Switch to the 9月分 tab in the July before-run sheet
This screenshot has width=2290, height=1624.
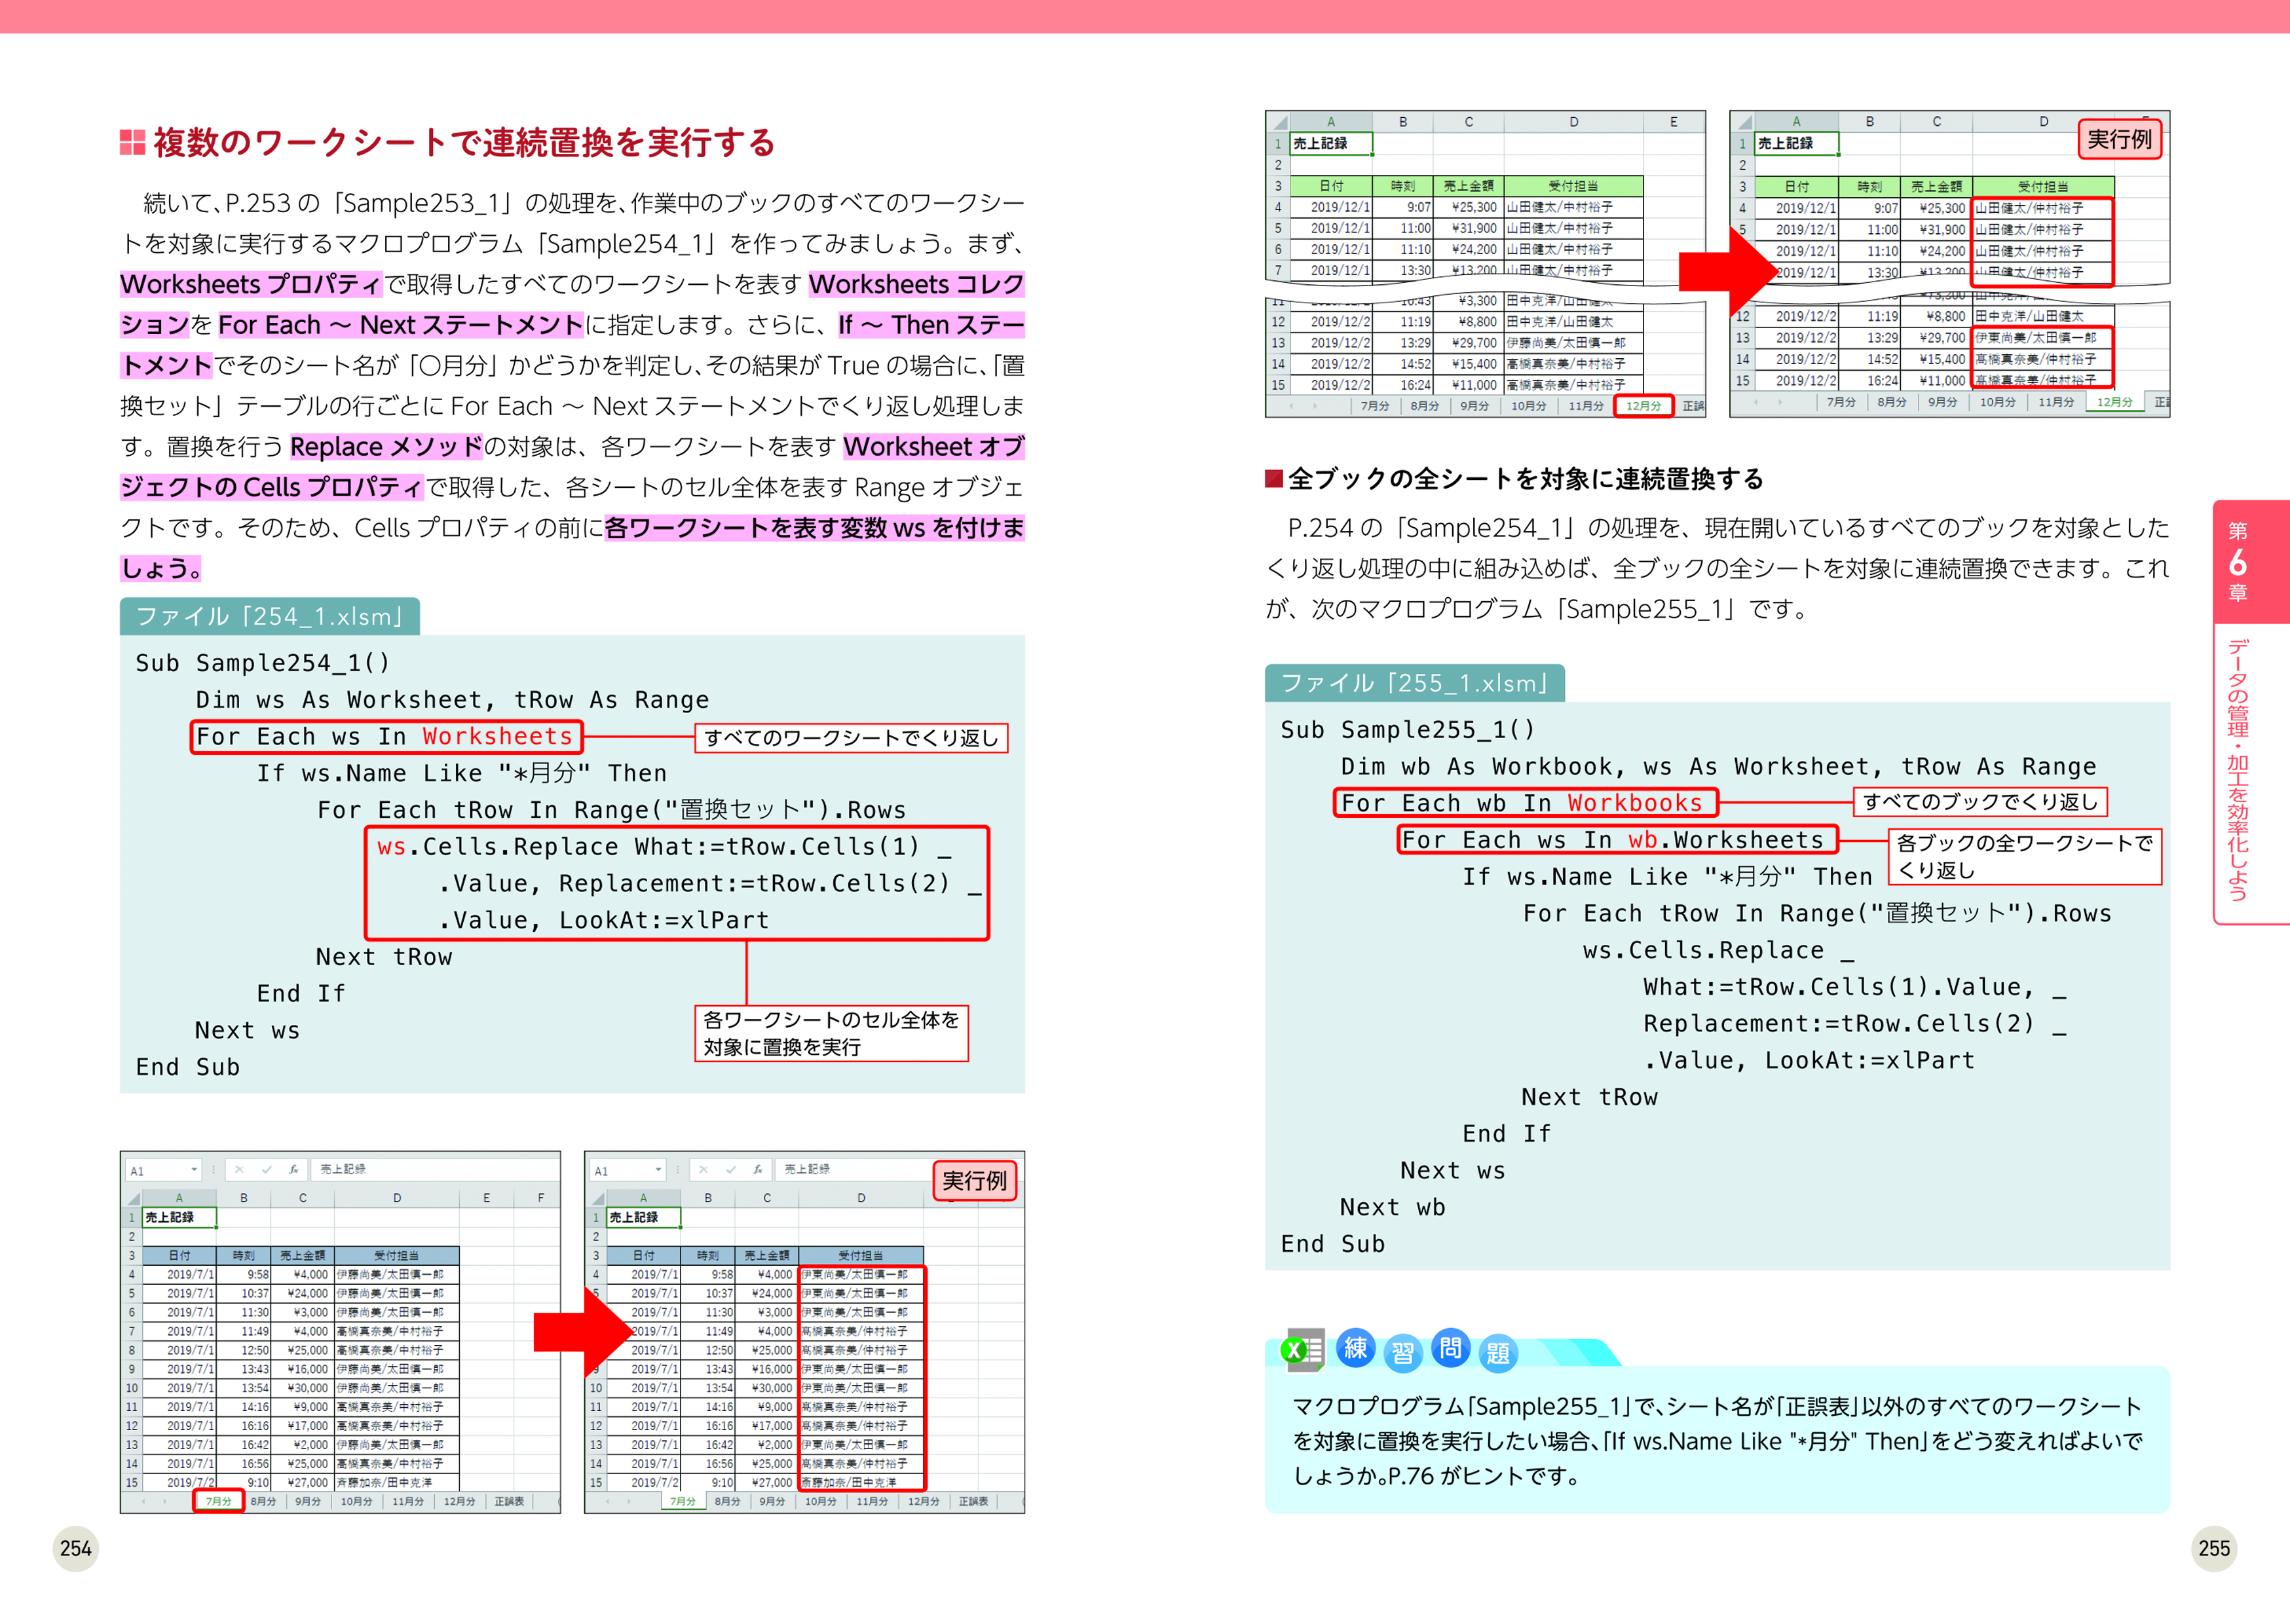pyautogui.click(x=308, y=1501)
